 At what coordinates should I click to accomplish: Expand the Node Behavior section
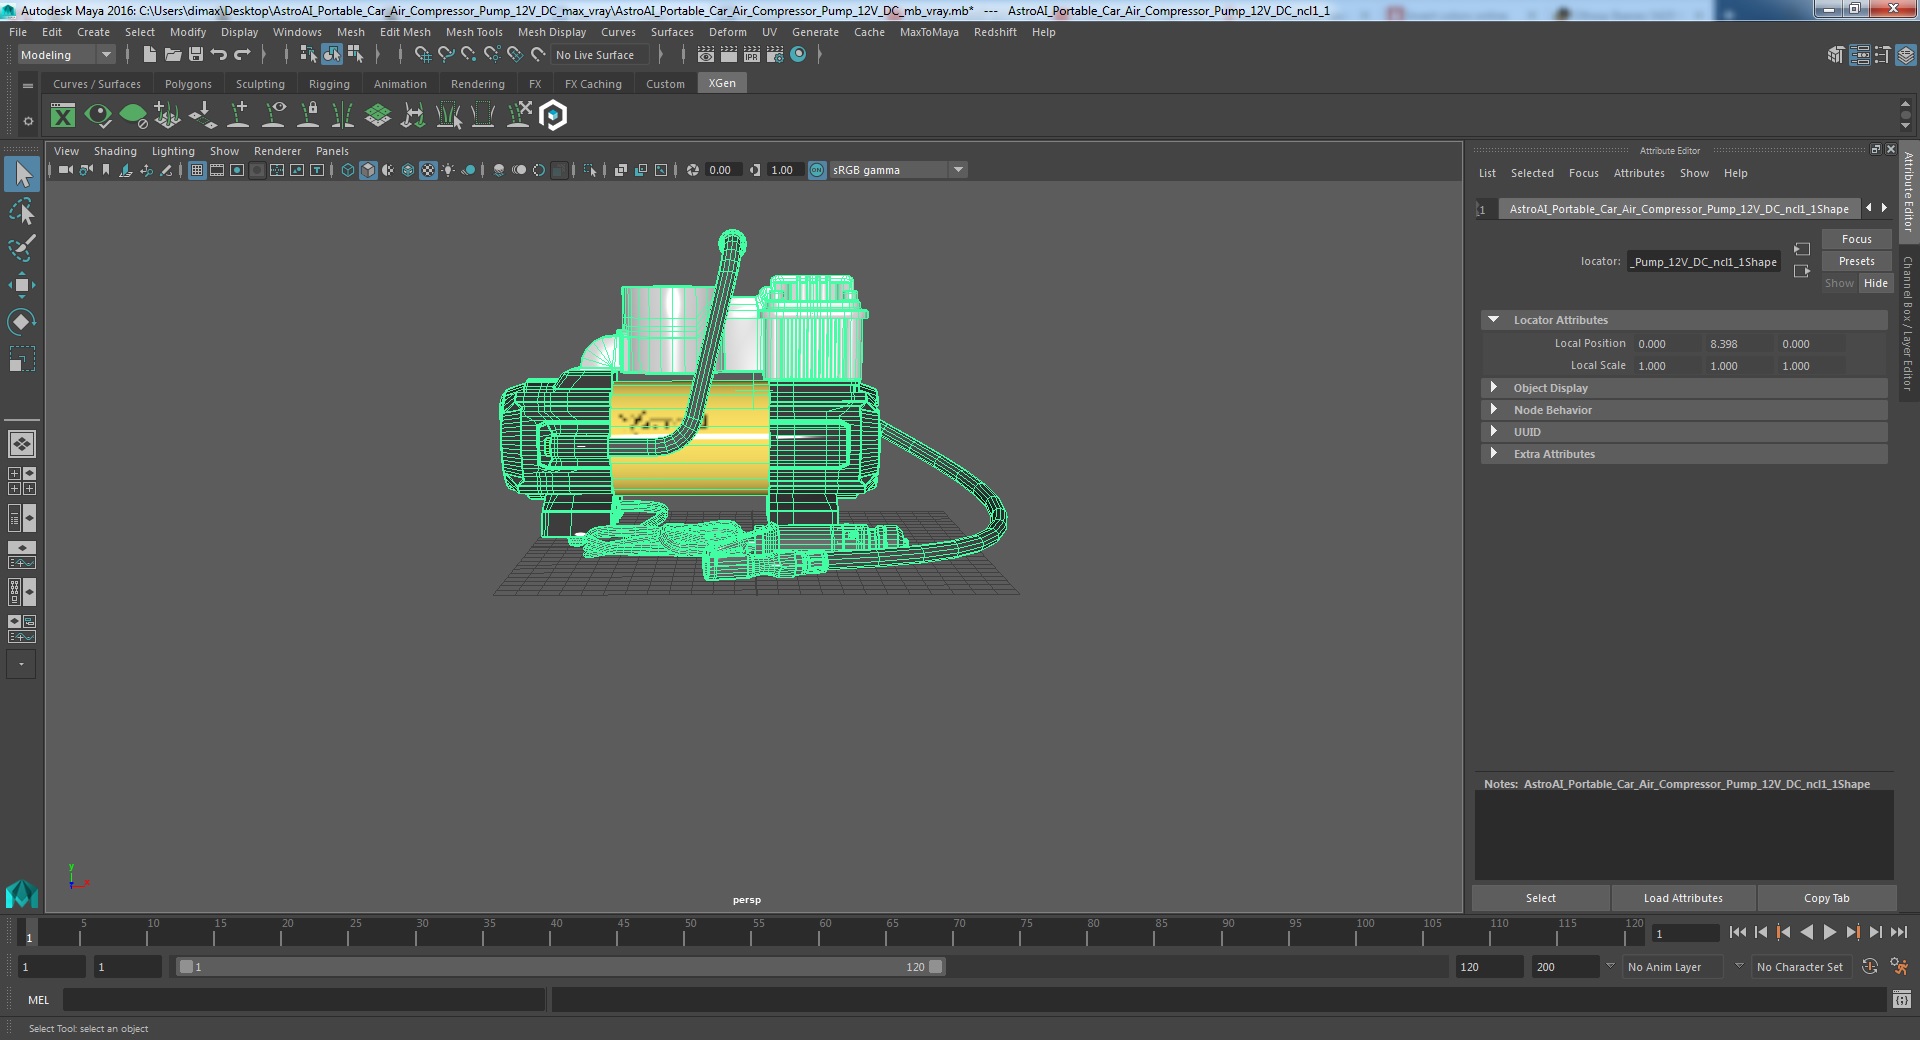coord(1684,410)
